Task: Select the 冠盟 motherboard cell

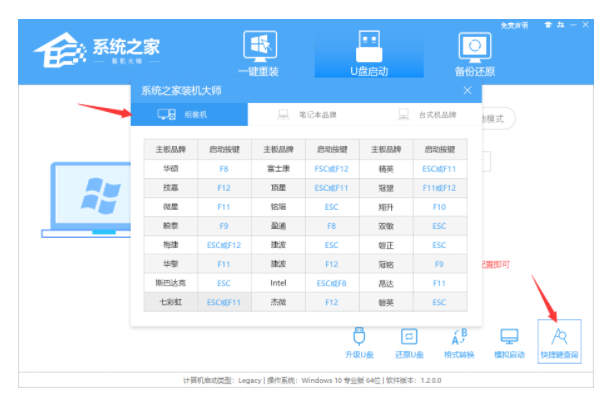Action: pos(386,188)
